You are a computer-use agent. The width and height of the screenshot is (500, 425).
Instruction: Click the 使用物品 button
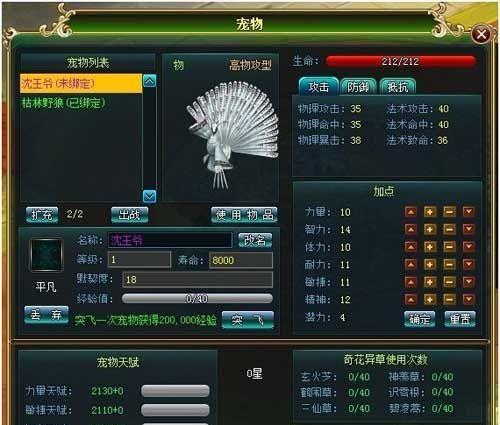click(x=244, y=215)
